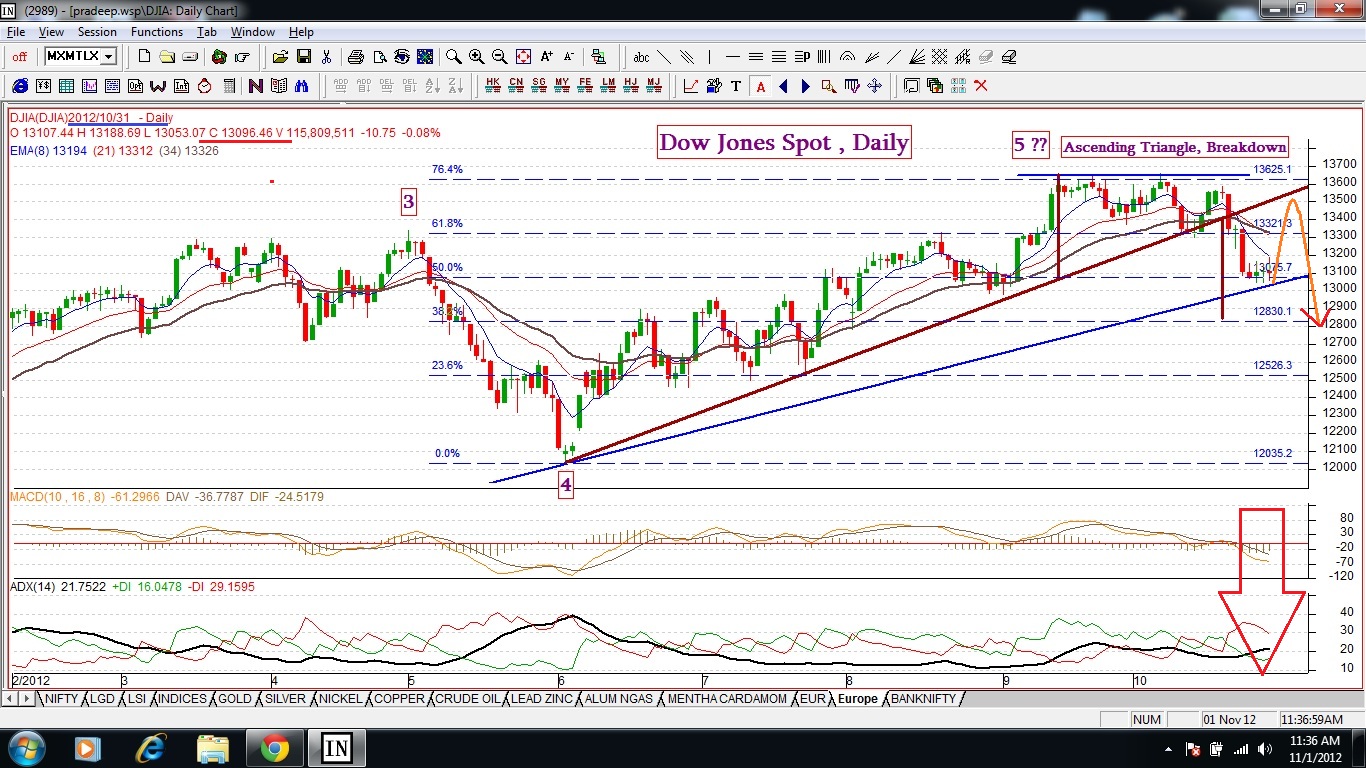This screenshot has height=768, width=1366.
Task: Click the new document icon
Action: (144, 57)
